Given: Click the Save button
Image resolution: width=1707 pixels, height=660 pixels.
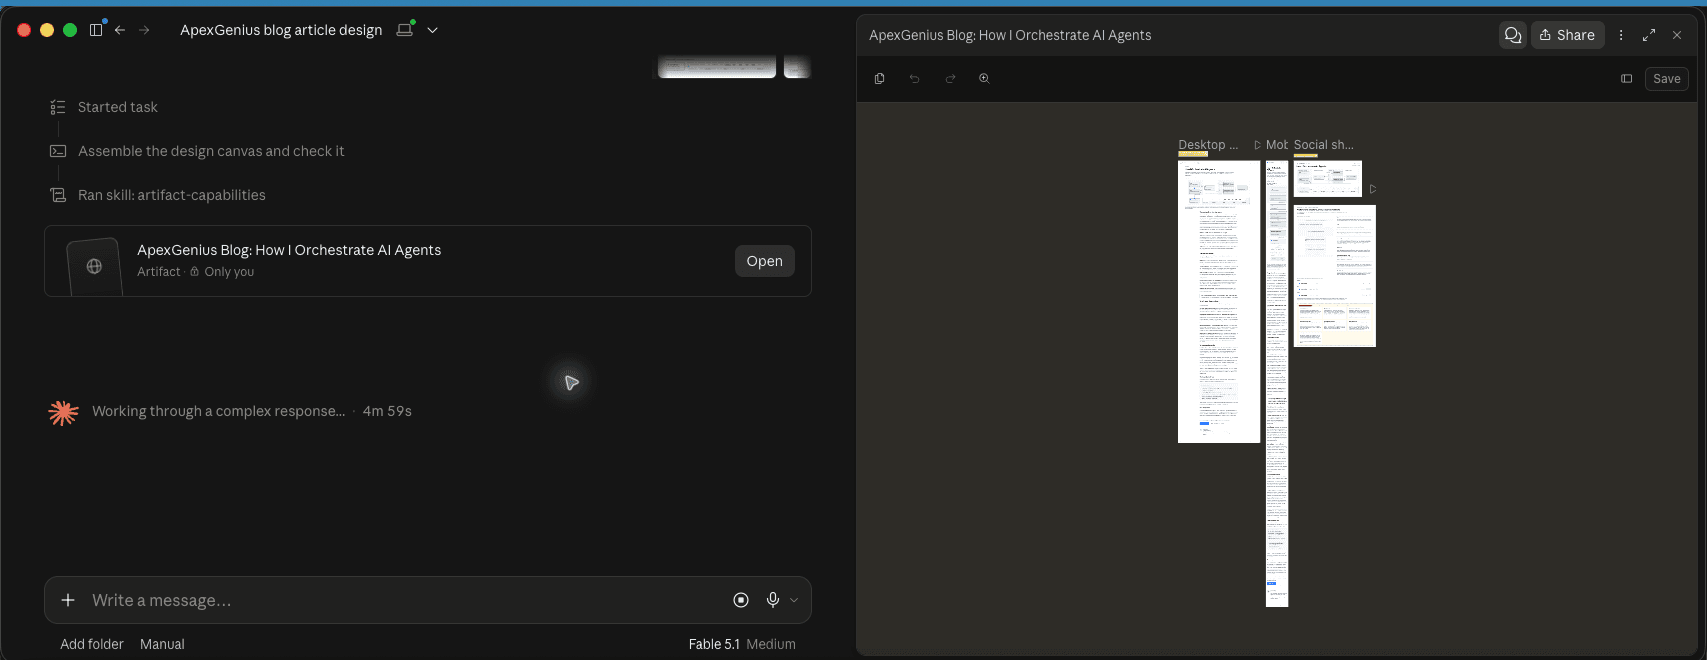Looking at the screenshot, I should [1666, 79].
